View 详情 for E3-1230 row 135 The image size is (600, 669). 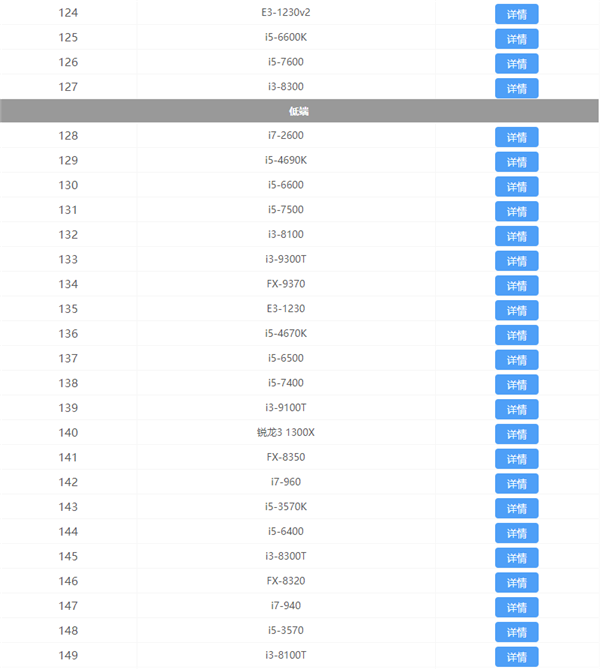pos(516,310)
